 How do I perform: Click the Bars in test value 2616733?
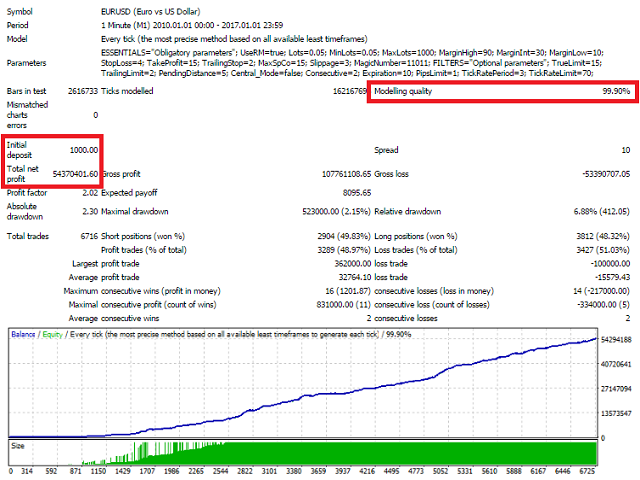pyautogui.click(x=83, y=91)
